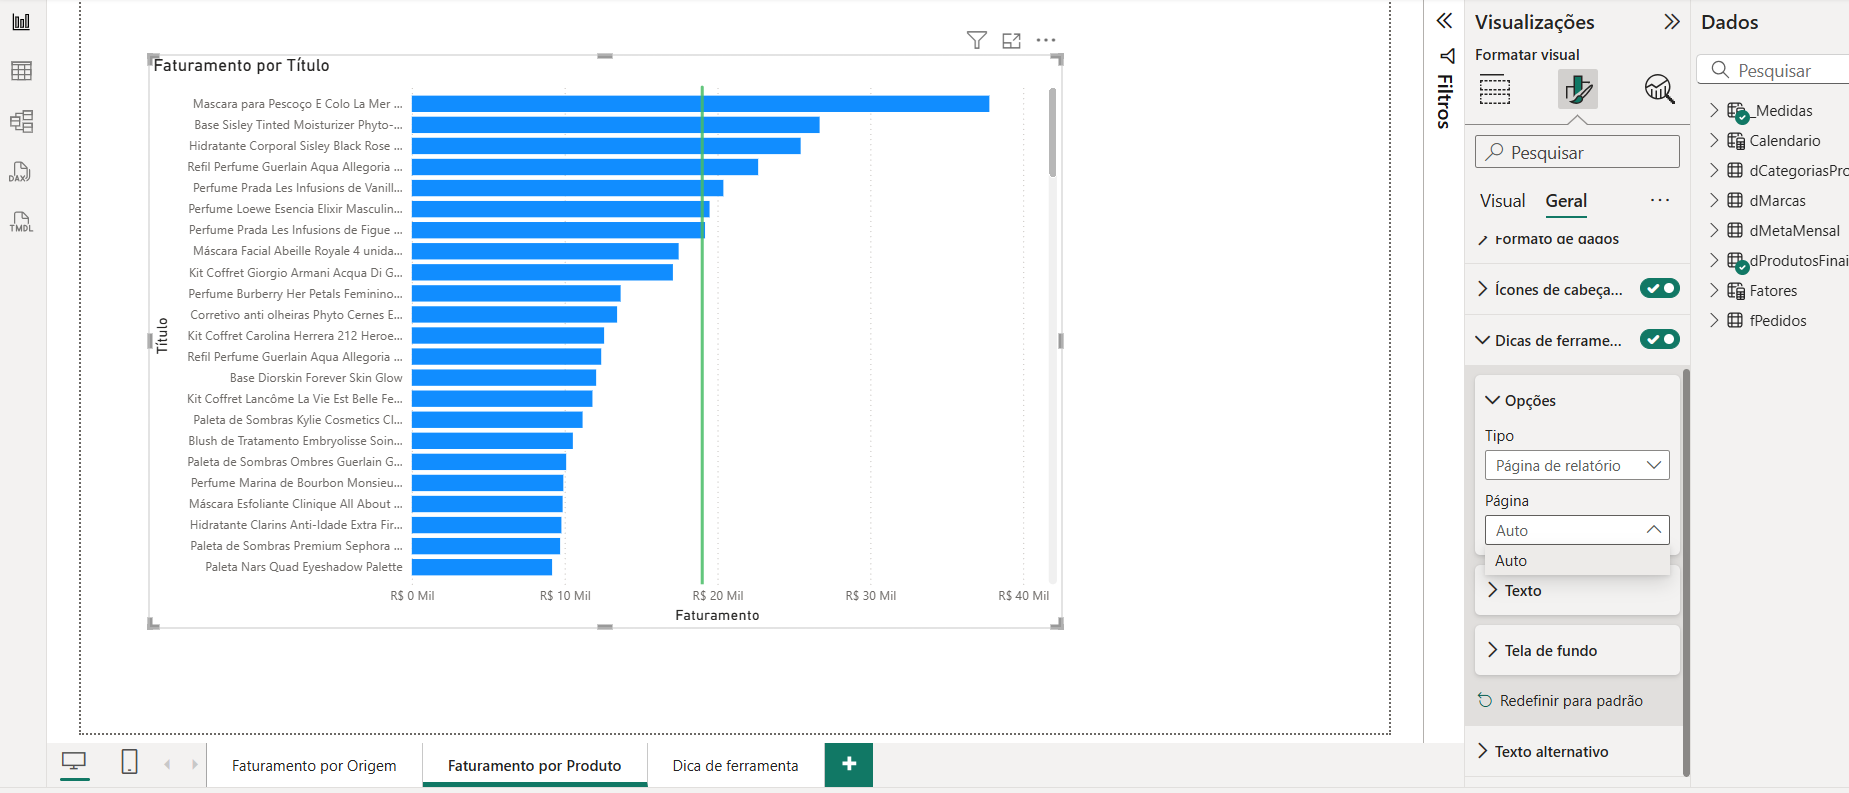Click the R$ 20 Mil axis label
Screen dimensions: 1849x793
(x=718, y=595)
